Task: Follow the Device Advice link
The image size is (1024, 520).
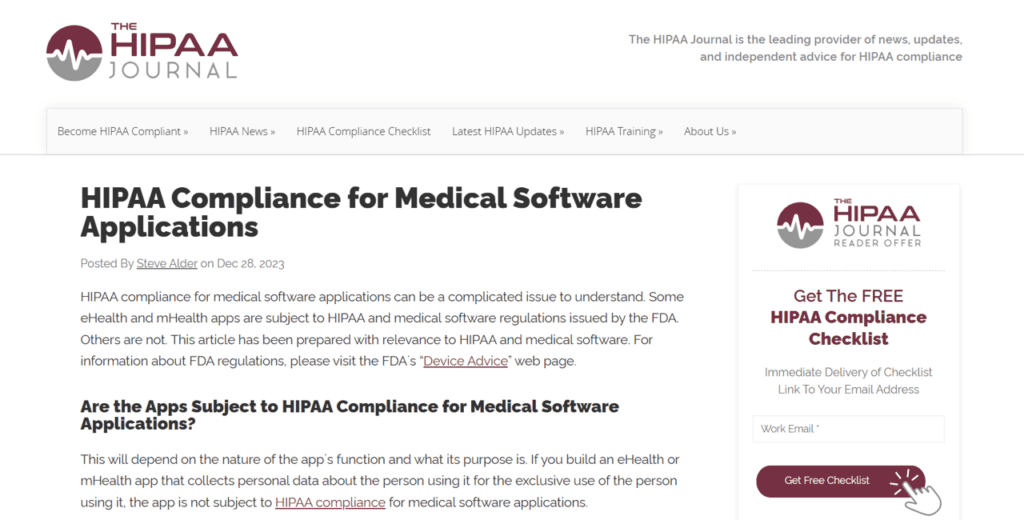Action: pos(466,361)
